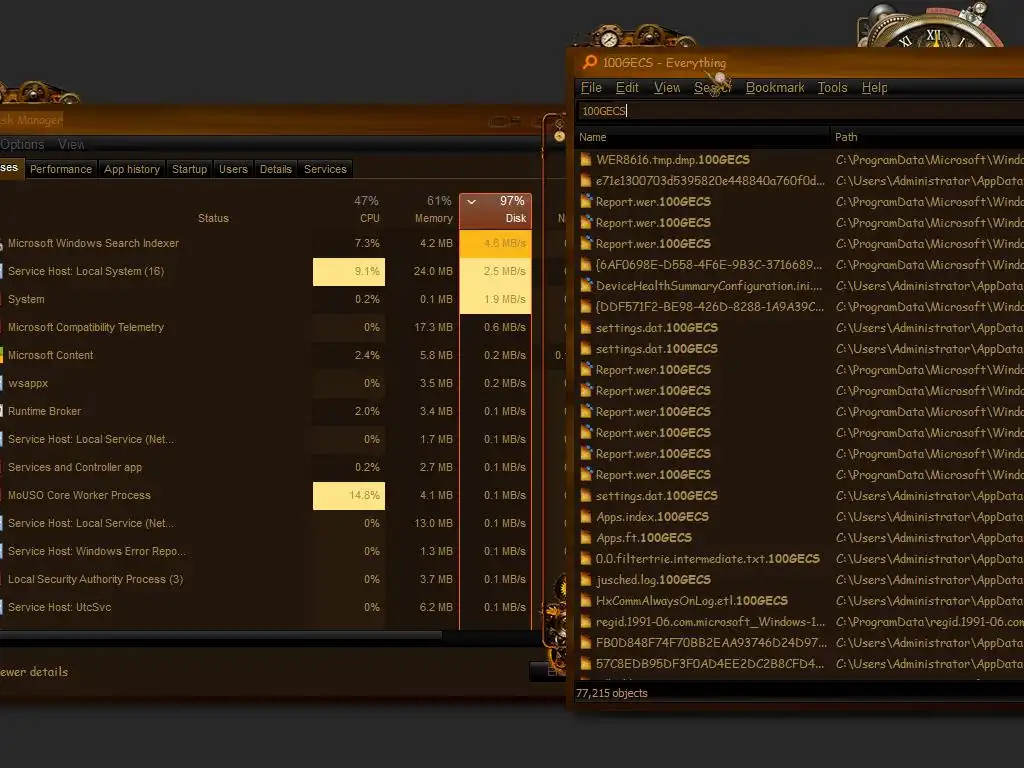Switch to the Services tab

325,169
